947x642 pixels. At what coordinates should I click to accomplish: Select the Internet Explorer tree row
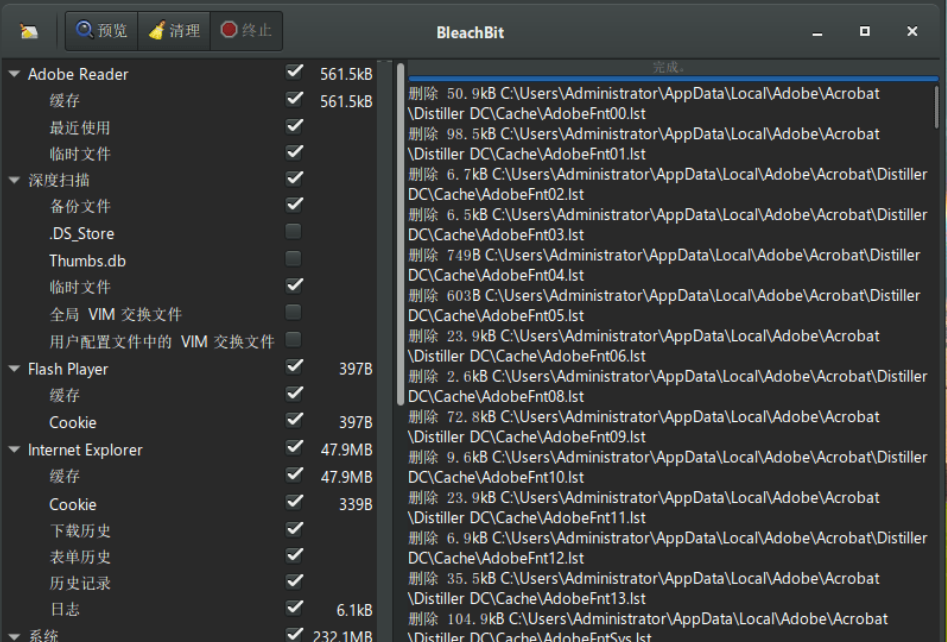point(191,449)
